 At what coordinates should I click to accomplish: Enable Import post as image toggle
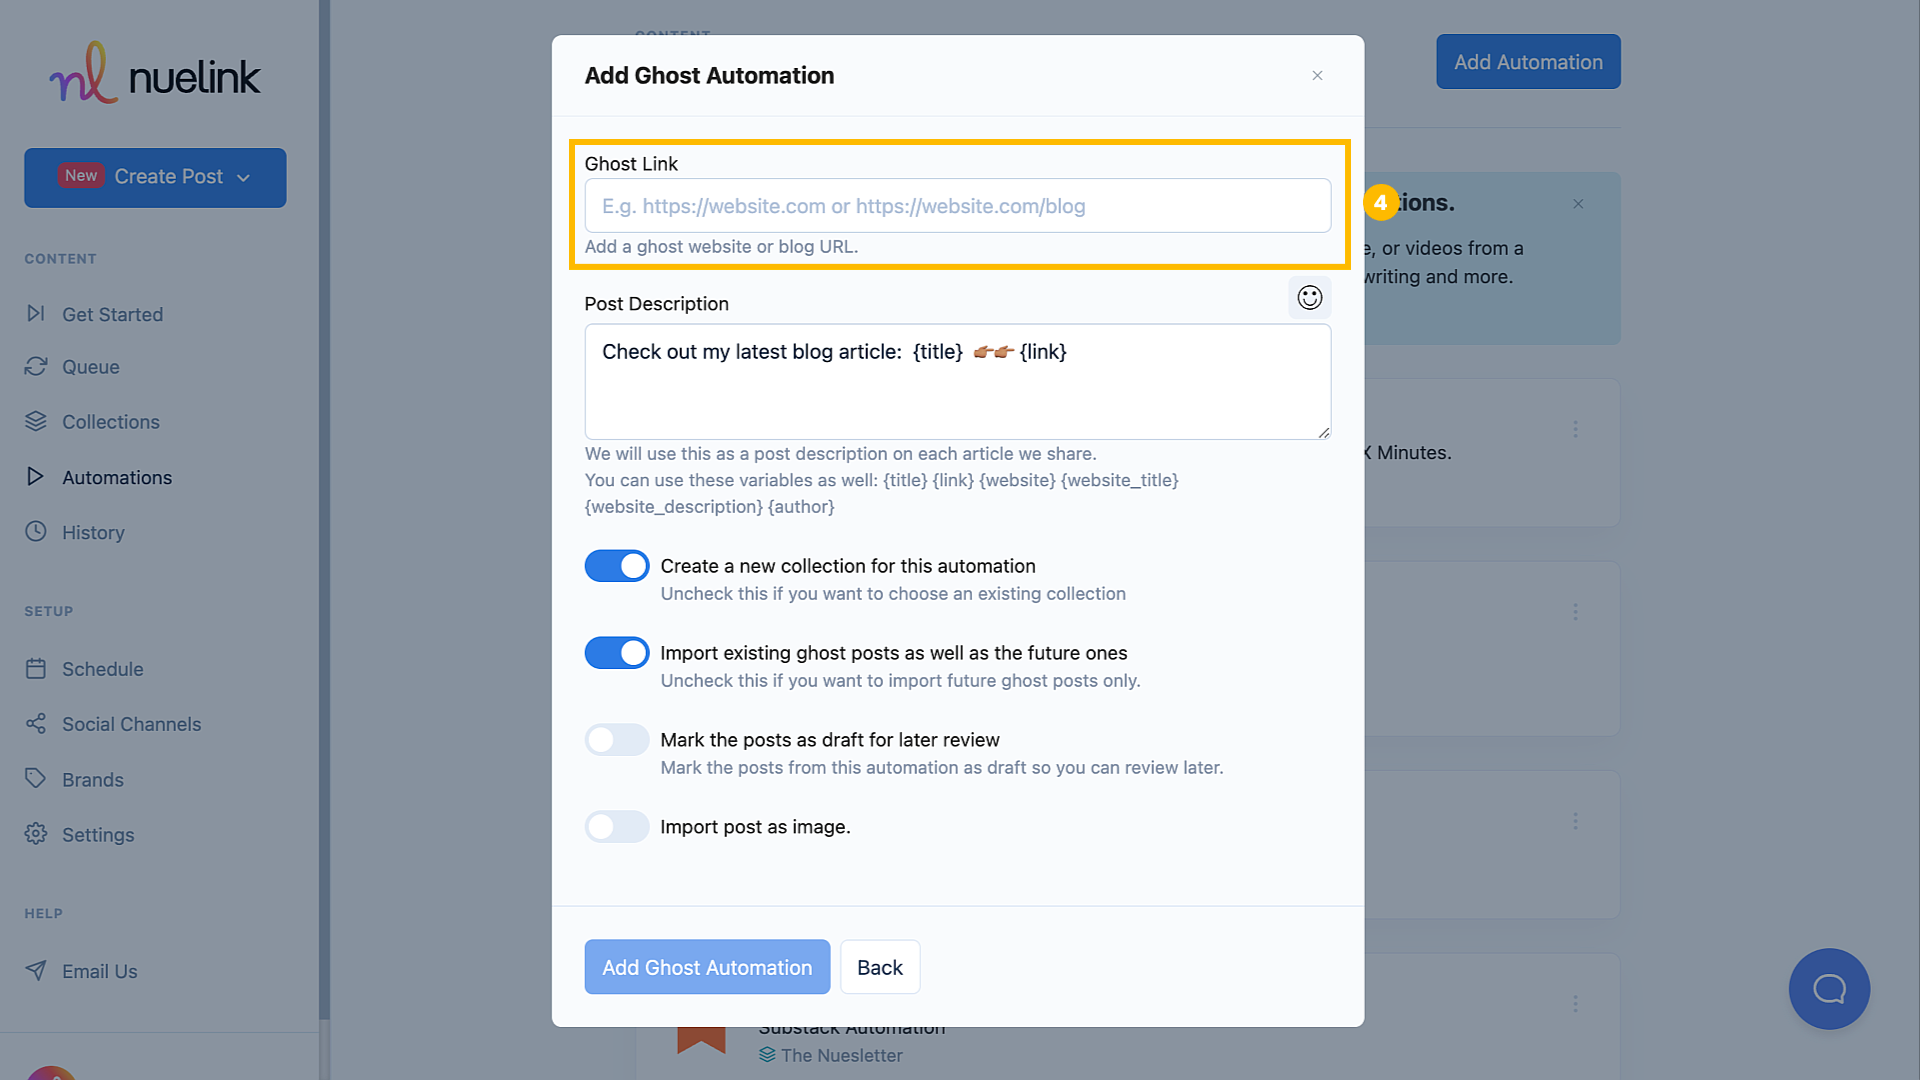click(x=616, y=827)
